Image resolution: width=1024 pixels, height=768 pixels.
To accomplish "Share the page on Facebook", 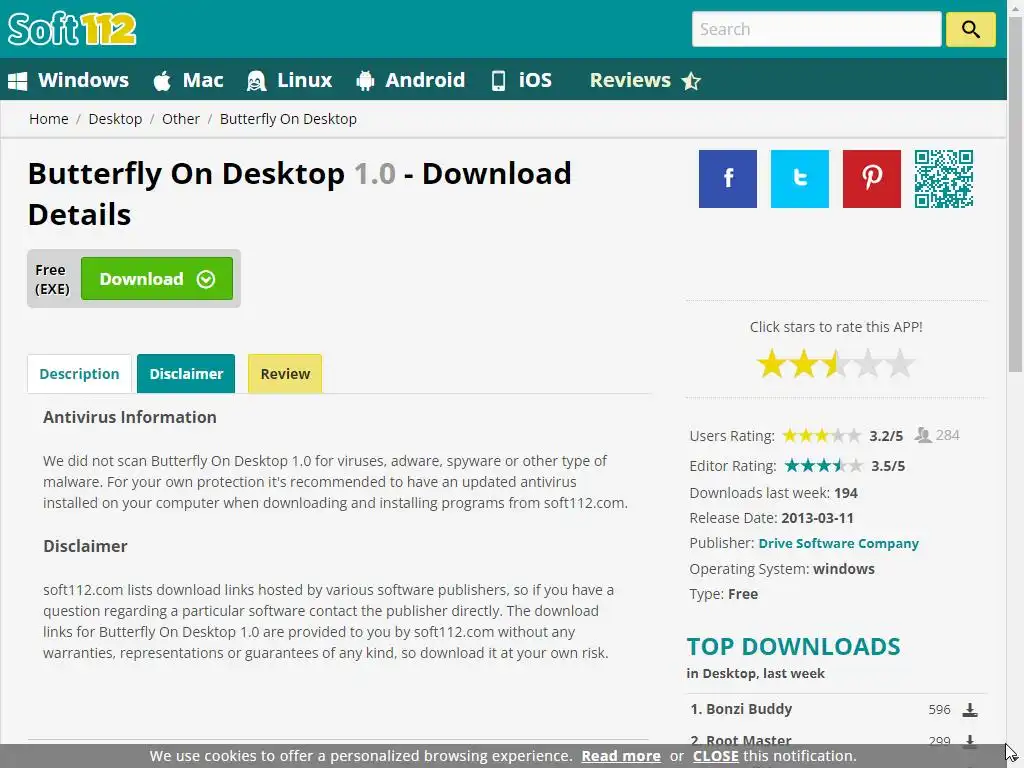I will (x=728, y=179).
